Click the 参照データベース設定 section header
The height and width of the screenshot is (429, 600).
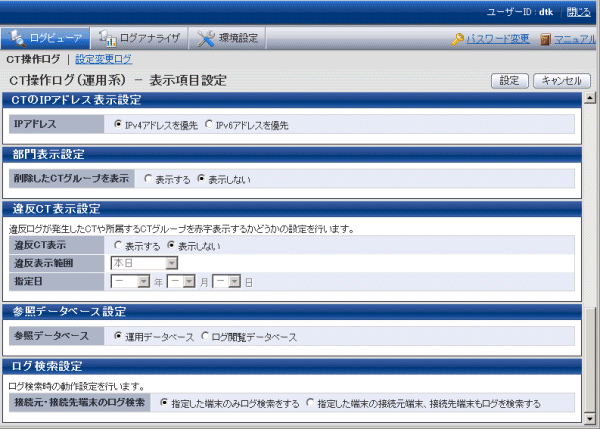[292, 312]
